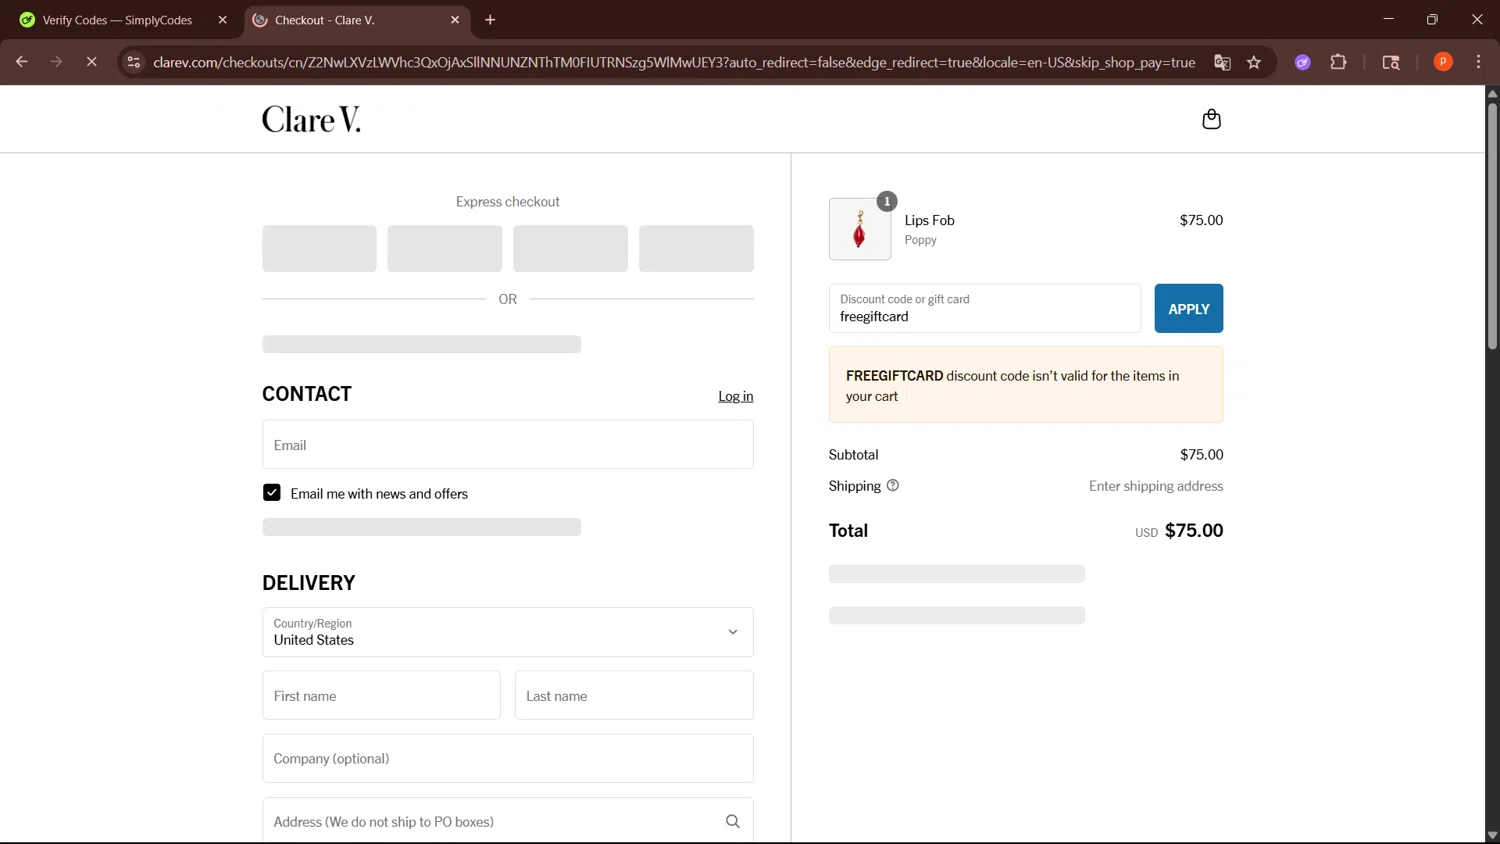Screen dimensions: 1500x844
Task: Go forward using the browser arrow
Action: pos(56,62)
